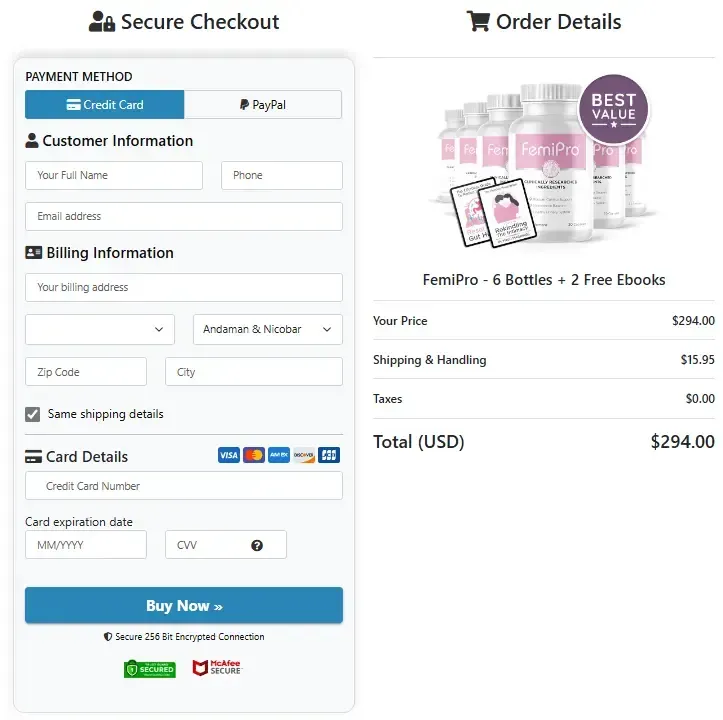Click the Email address input field

click(x=184, y=216)
